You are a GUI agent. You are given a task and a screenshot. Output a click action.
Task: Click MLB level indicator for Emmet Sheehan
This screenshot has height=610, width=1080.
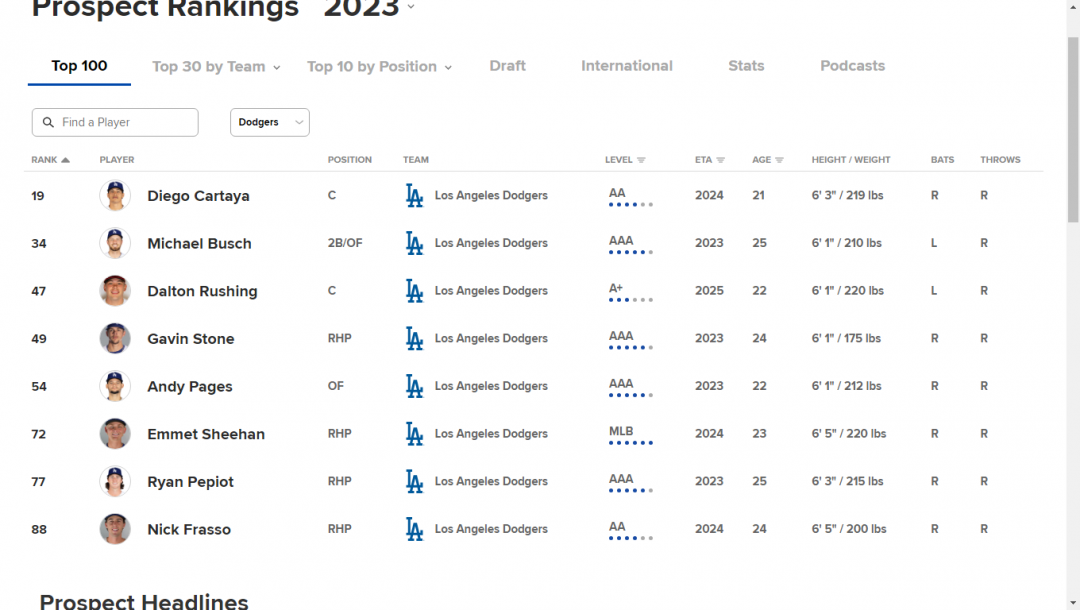pos(630,435)
